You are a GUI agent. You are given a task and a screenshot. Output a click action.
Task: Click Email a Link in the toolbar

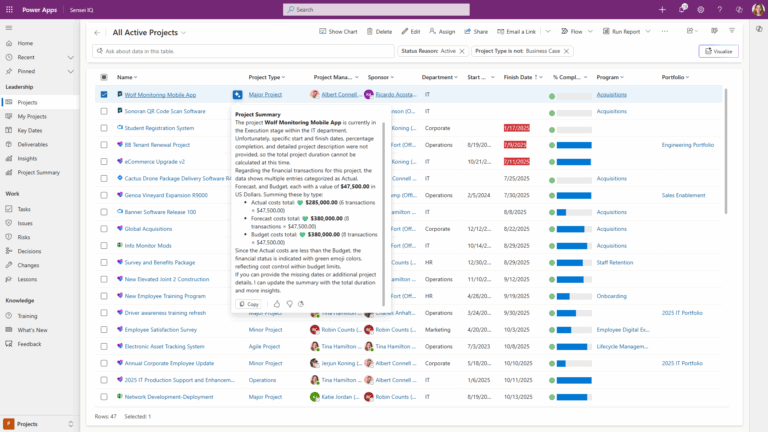pos(517,31)
